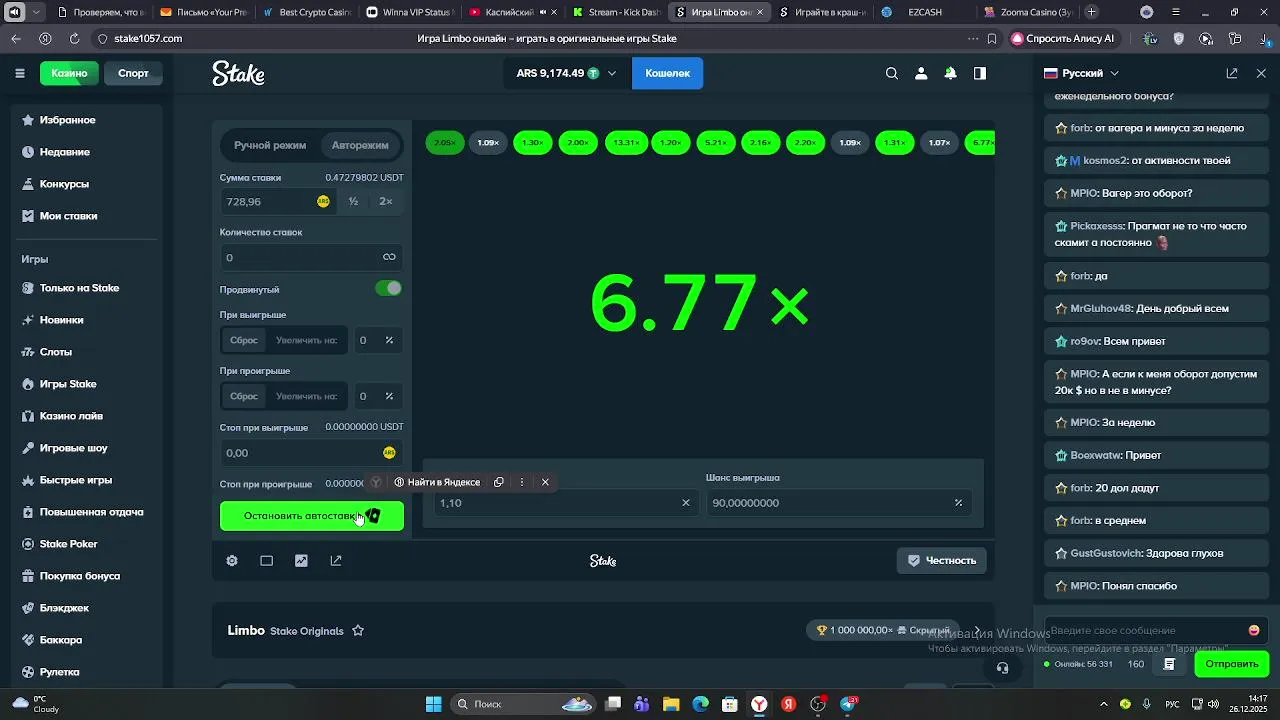Open the Русский chat language dropdown
The height and width of the screenshot is (720, 1280).
point(1082,73)
